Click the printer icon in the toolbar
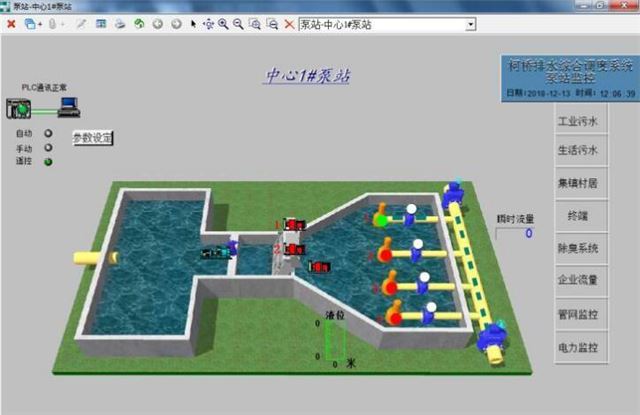 (120, 24)
